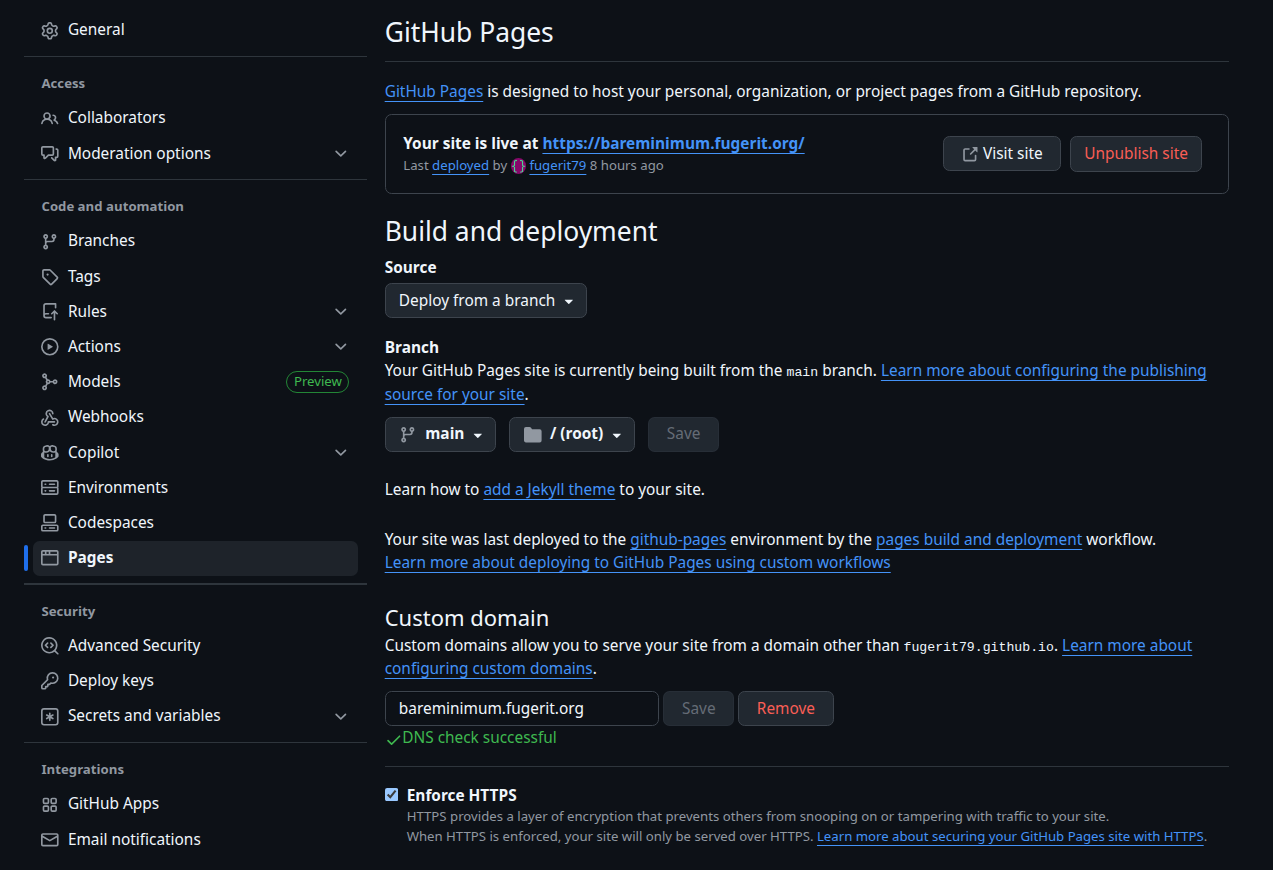The height and width of the screenshot is (870, 1273).
Task: Open the Deploy from a branch dropdown
Action: (485, 300)
